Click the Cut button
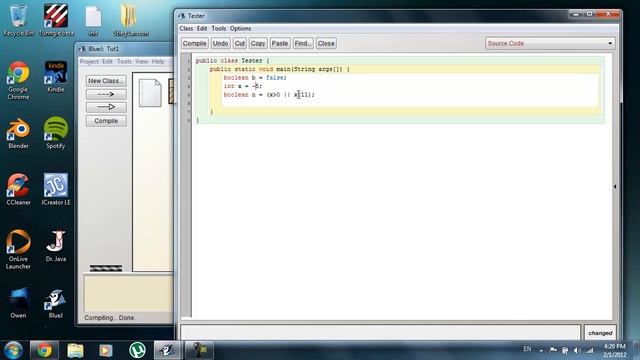This screenshot has width=640, height=360. tap(240, 43)
